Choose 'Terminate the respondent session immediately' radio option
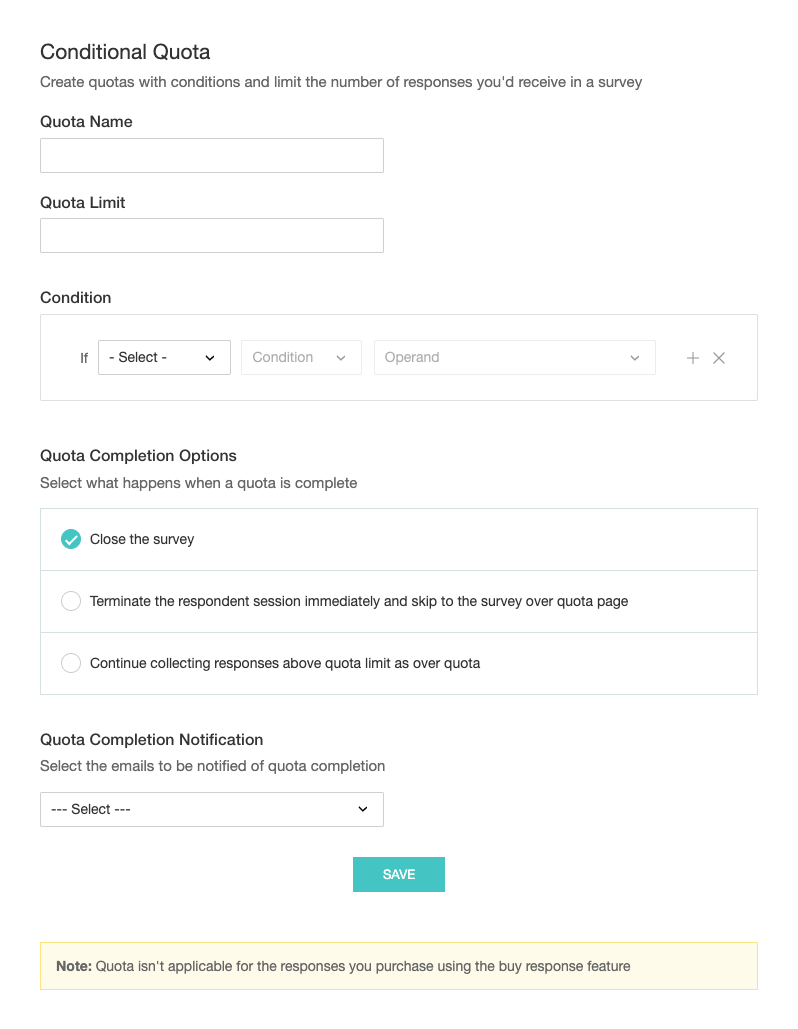 (71, 601)
